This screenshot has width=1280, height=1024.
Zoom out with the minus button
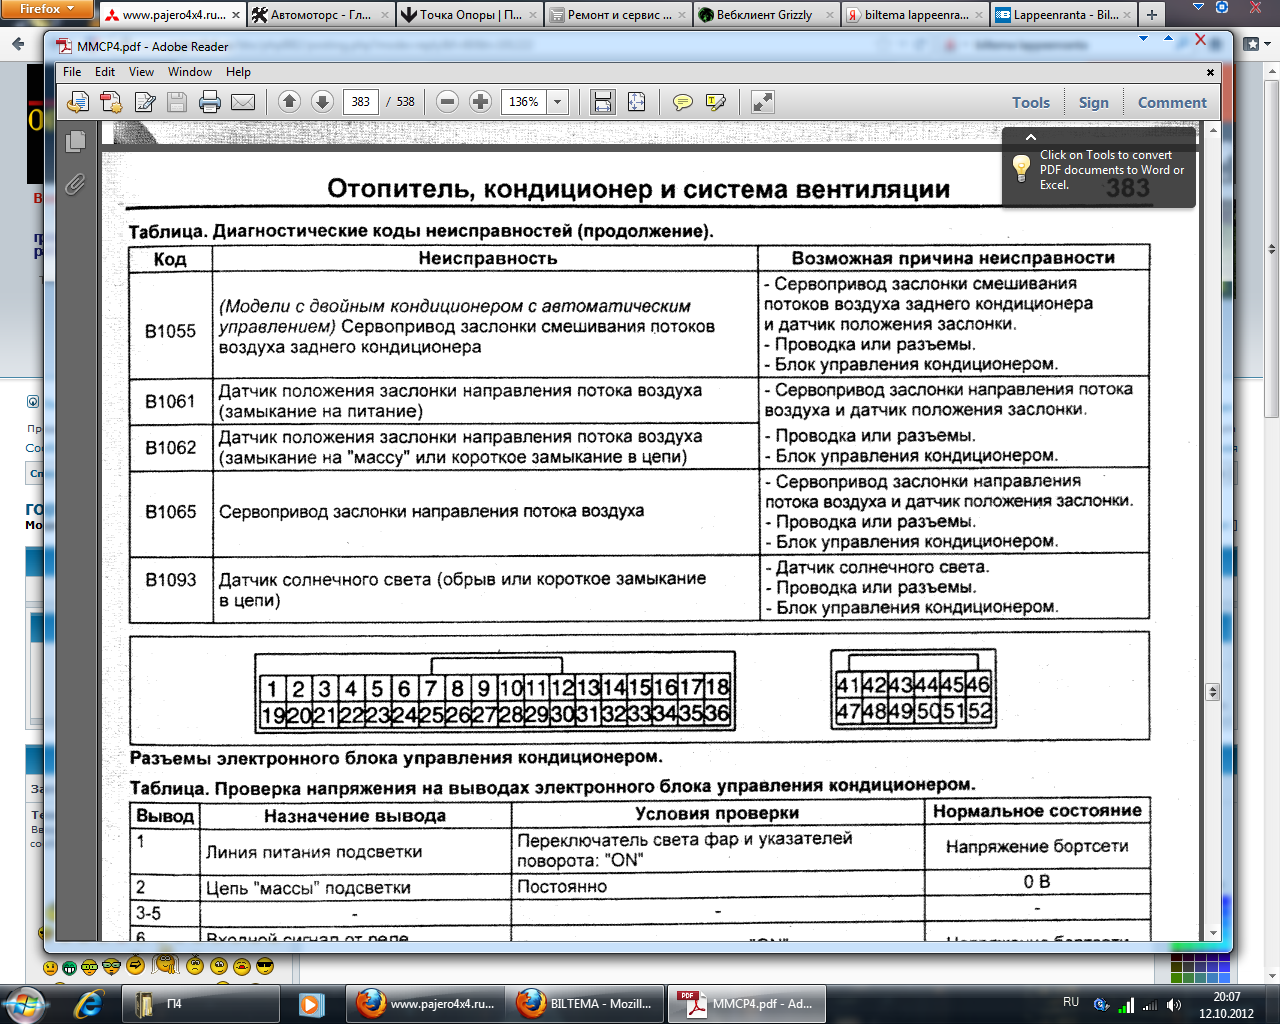pos(448,102)
